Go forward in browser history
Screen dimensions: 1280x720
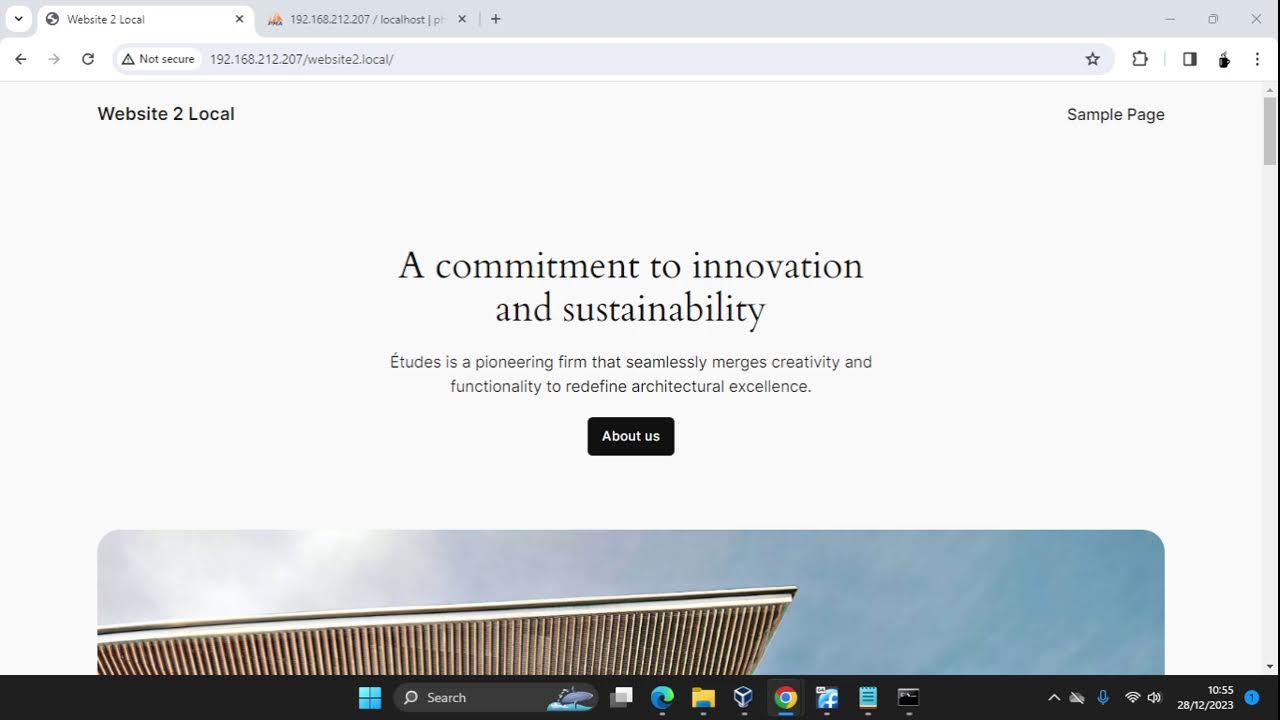tap(54, 59)
